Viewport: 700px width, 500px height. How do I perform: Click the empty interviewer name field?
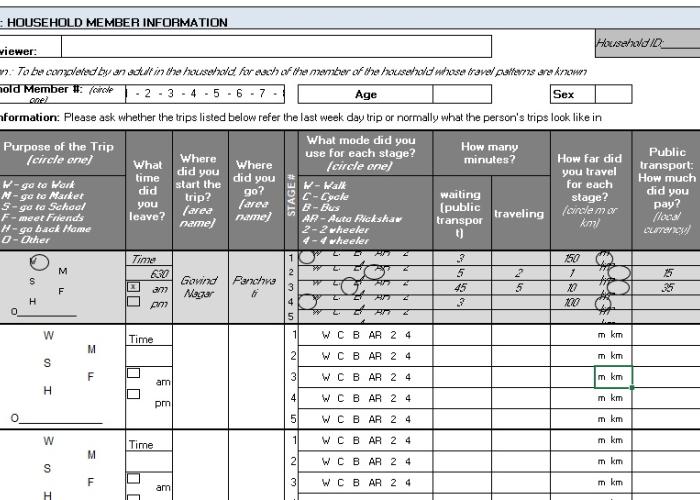click(276, 46)
